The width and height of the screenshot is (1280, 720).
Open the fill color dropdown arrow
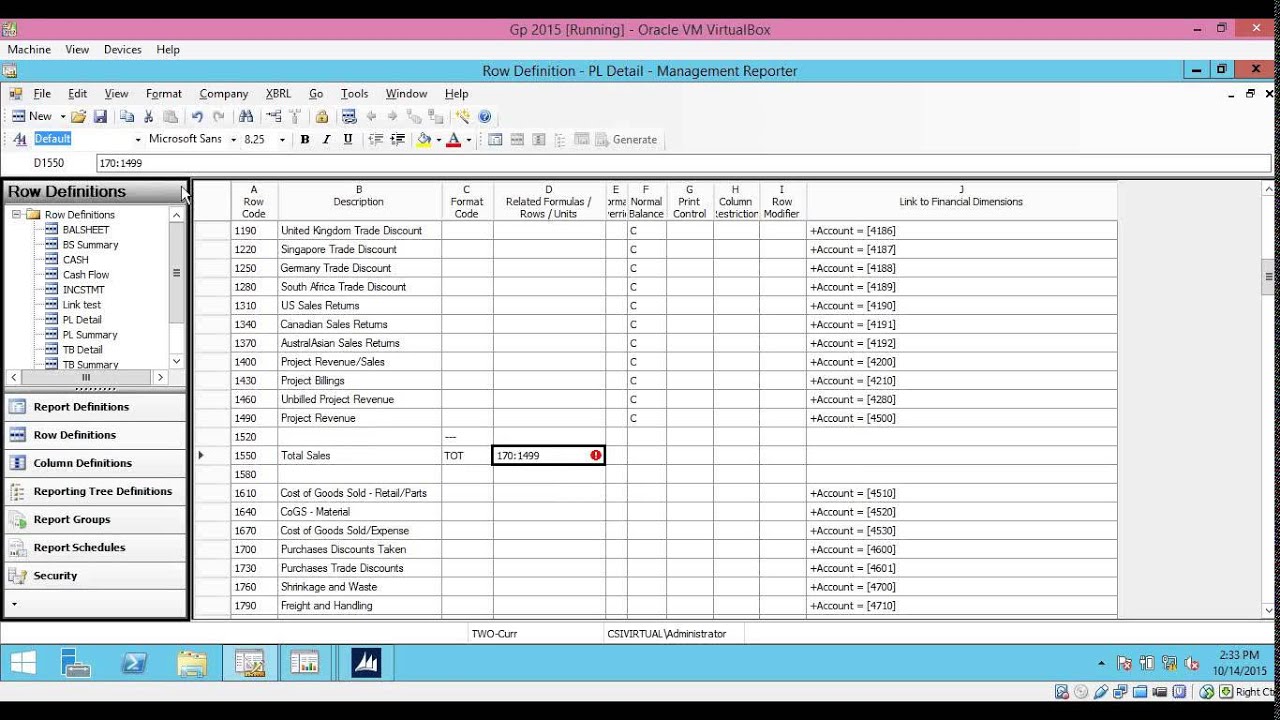[438, 140]
